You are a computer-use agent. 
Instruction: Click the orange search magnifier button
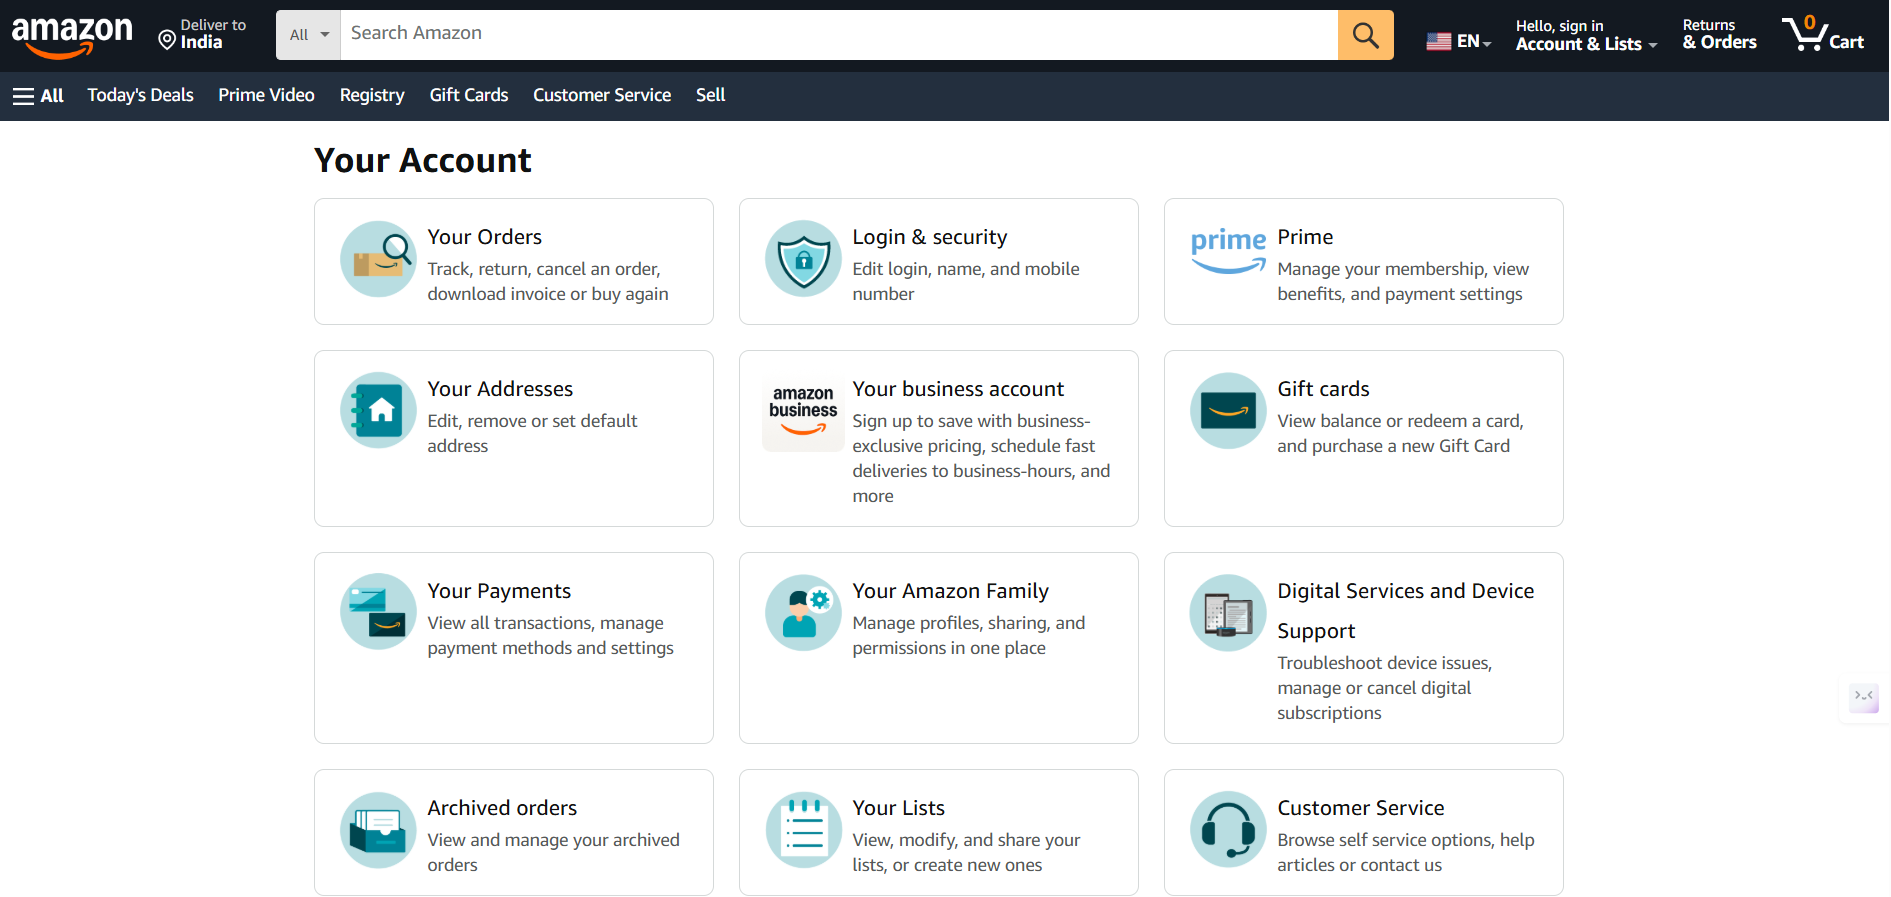click(x=1365, y=35)
